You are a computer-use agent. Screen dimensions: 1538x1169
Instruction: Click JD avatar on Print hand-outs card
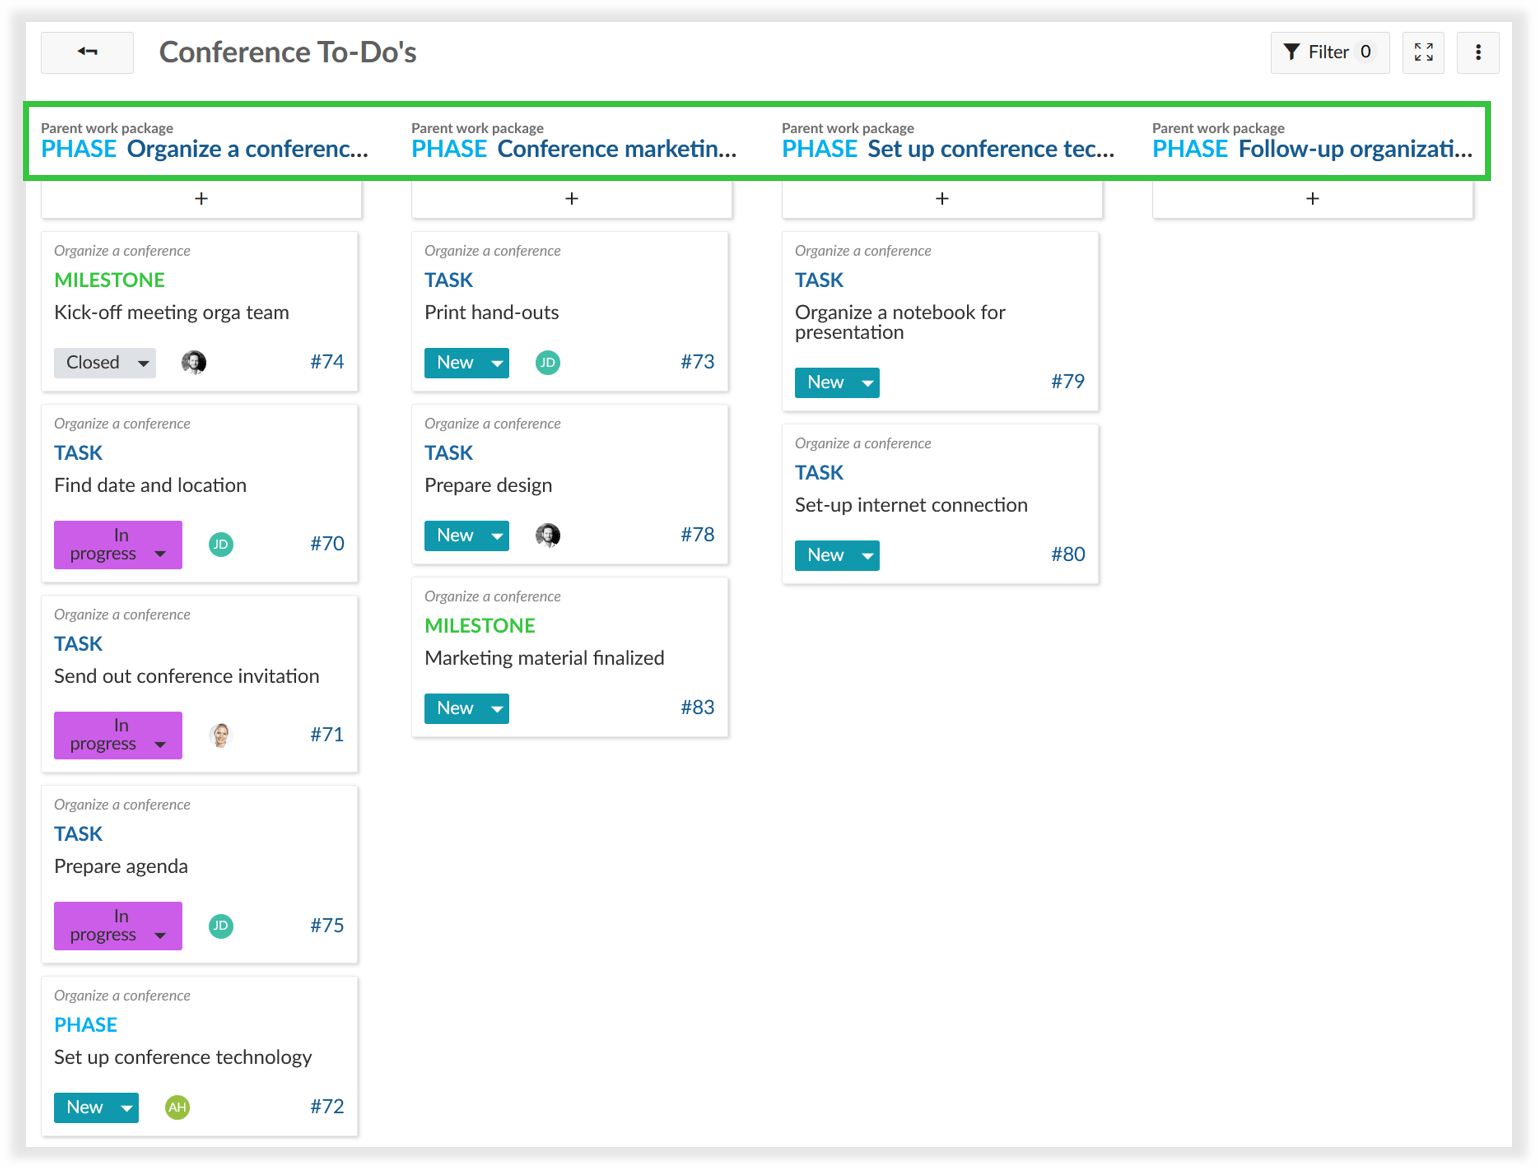point(547,362)
